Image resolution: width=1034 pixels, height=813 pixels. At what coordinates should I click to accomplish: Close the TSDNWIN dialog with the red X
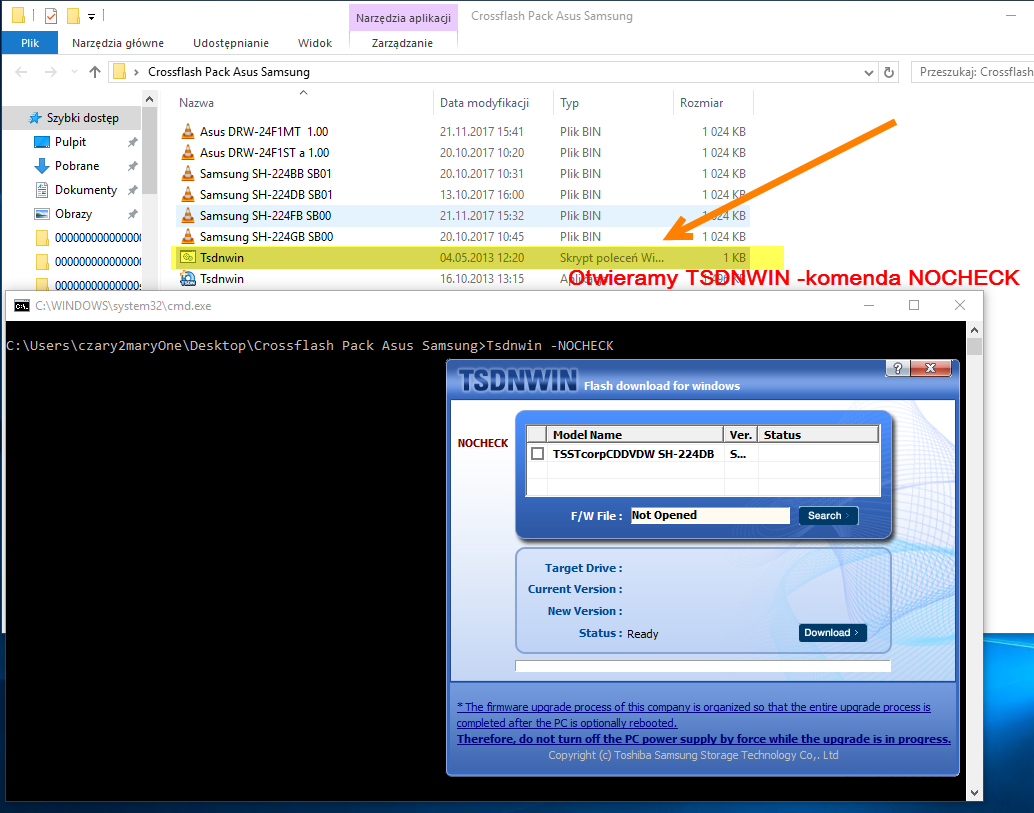click(930, 368)
